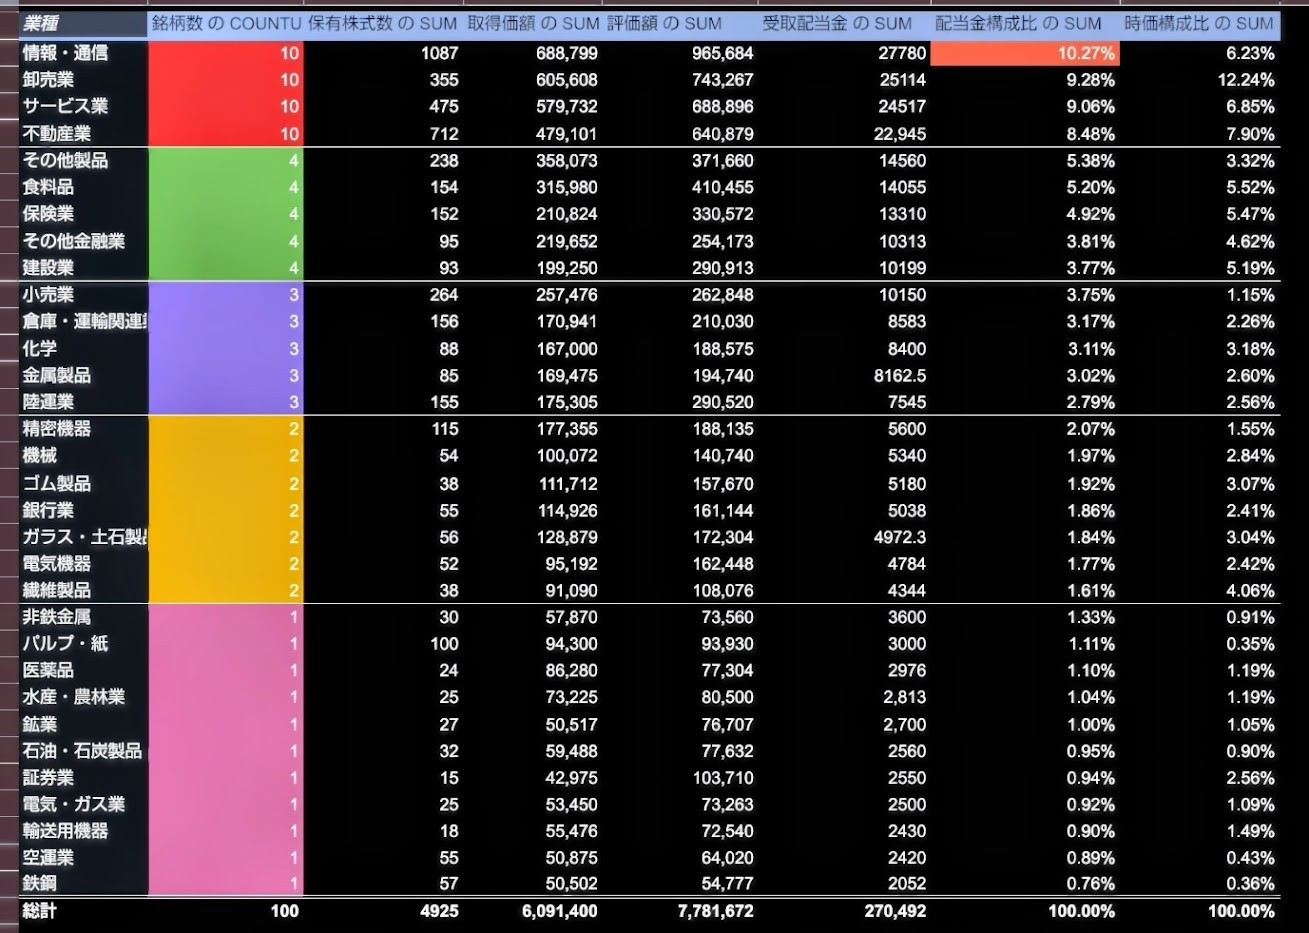The width and height of the screenshot is (1309, 933).
Task: Click the 時価構成比 の SUM header
Action: click(1199, 24)
